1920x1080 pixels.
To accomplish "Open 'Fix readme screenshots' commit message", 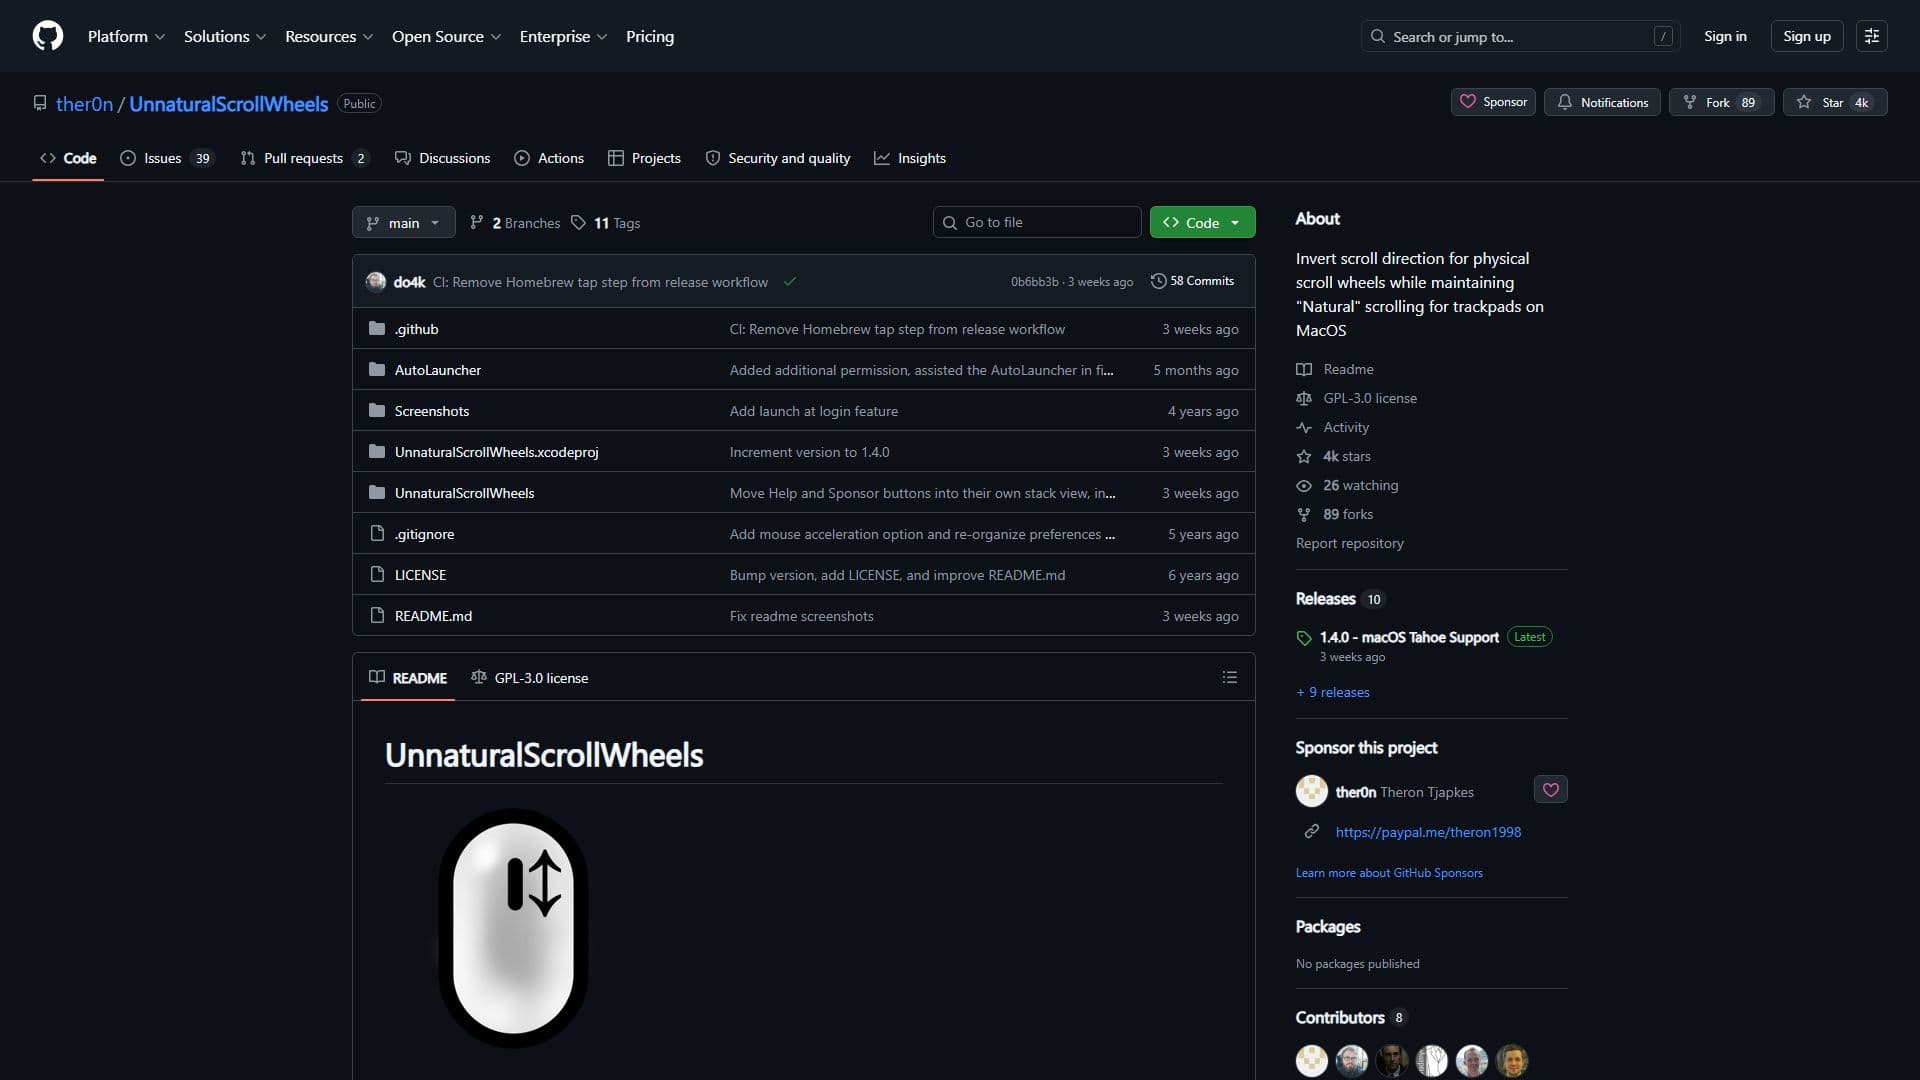I will (x=801, y=616).
